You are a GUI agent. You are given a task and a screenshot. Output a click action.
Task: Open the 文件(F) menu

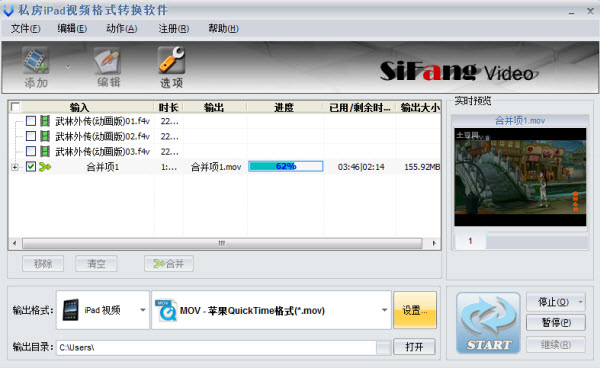click(x=26, y=29)
